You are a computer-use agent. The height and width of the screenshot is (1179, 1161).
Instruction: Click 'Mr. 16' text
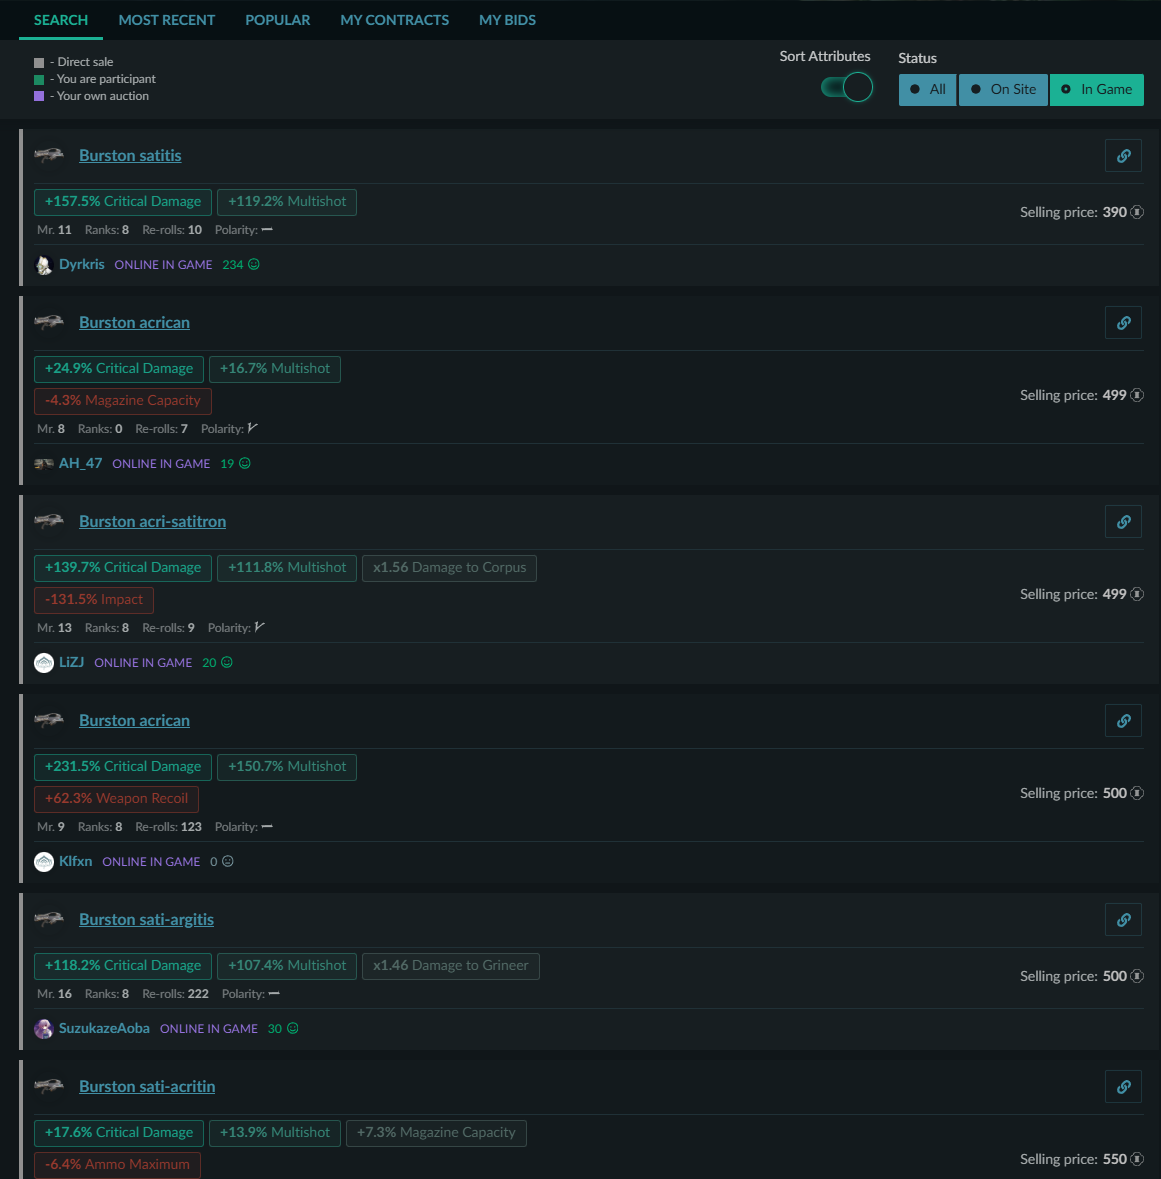pos(54,994)
